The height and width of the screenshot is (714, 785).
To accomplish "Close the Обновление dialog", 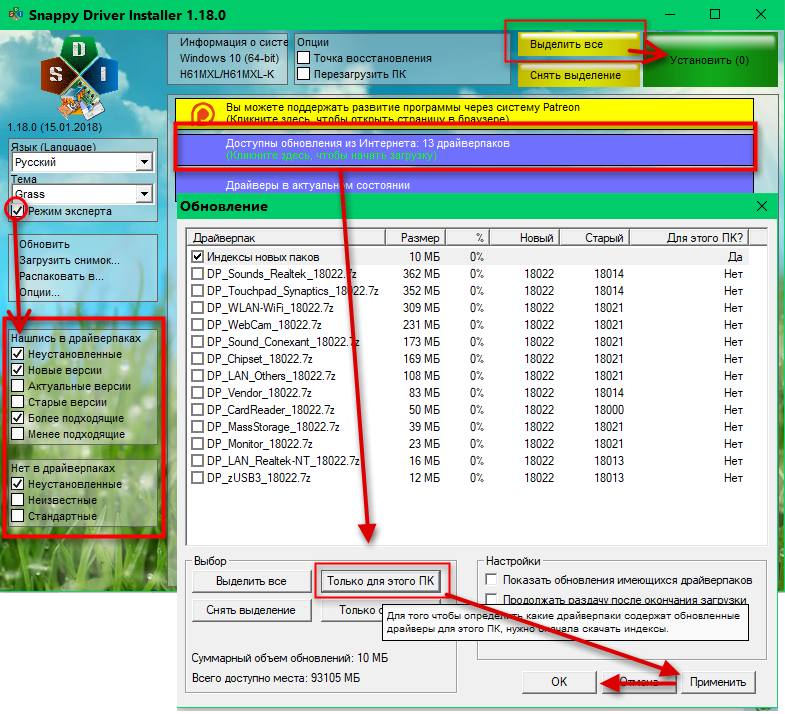I will click(x=761, y=206).
